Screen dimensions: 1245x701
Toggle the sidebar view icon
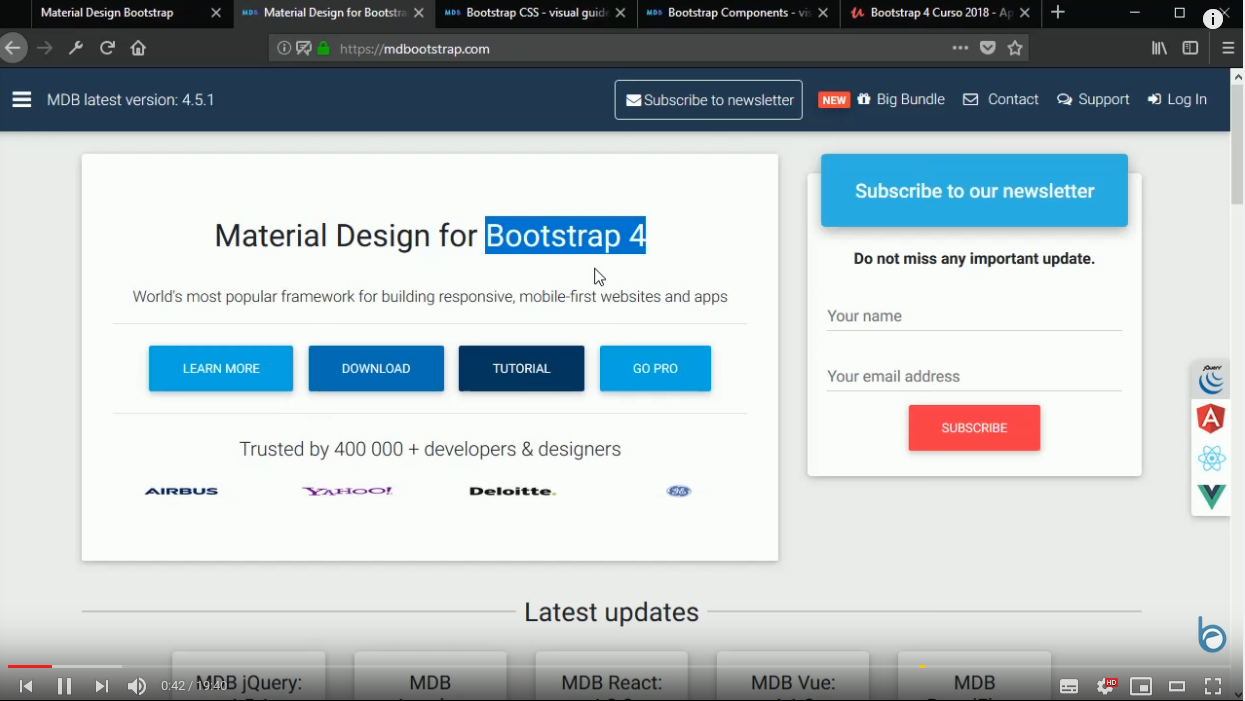[1190, 48]
